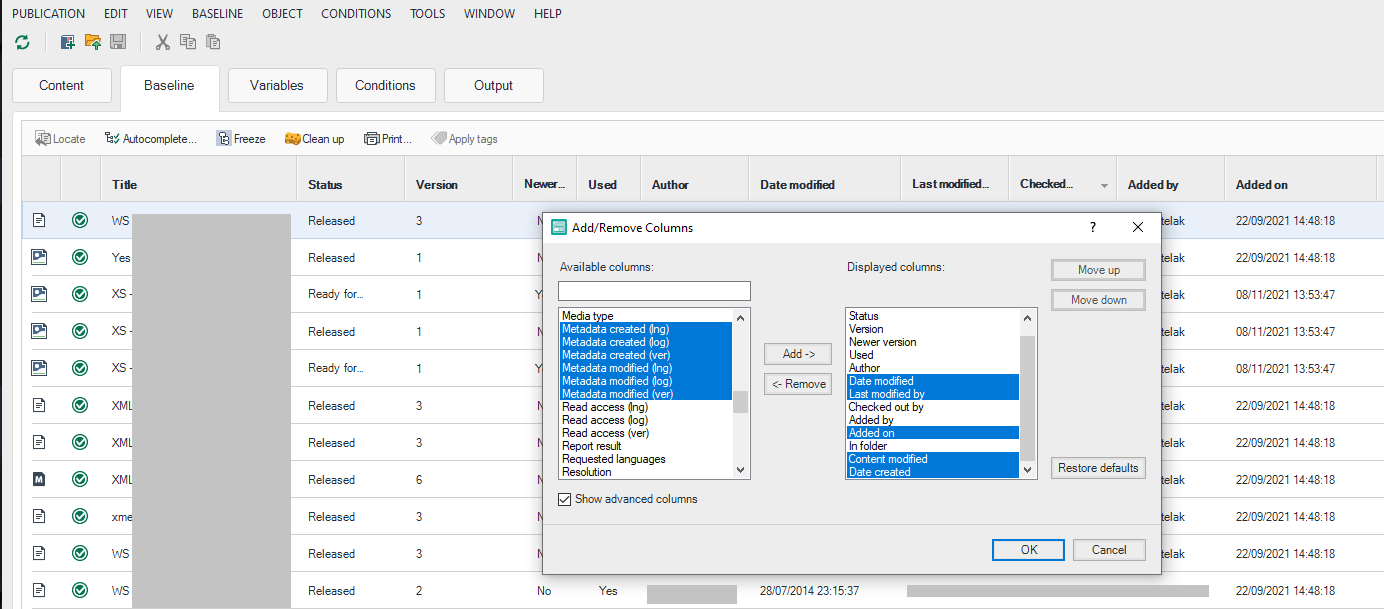Viewport: 1384px width, 609px height.
Task: Switch to the Output tab
Action: 493,85
